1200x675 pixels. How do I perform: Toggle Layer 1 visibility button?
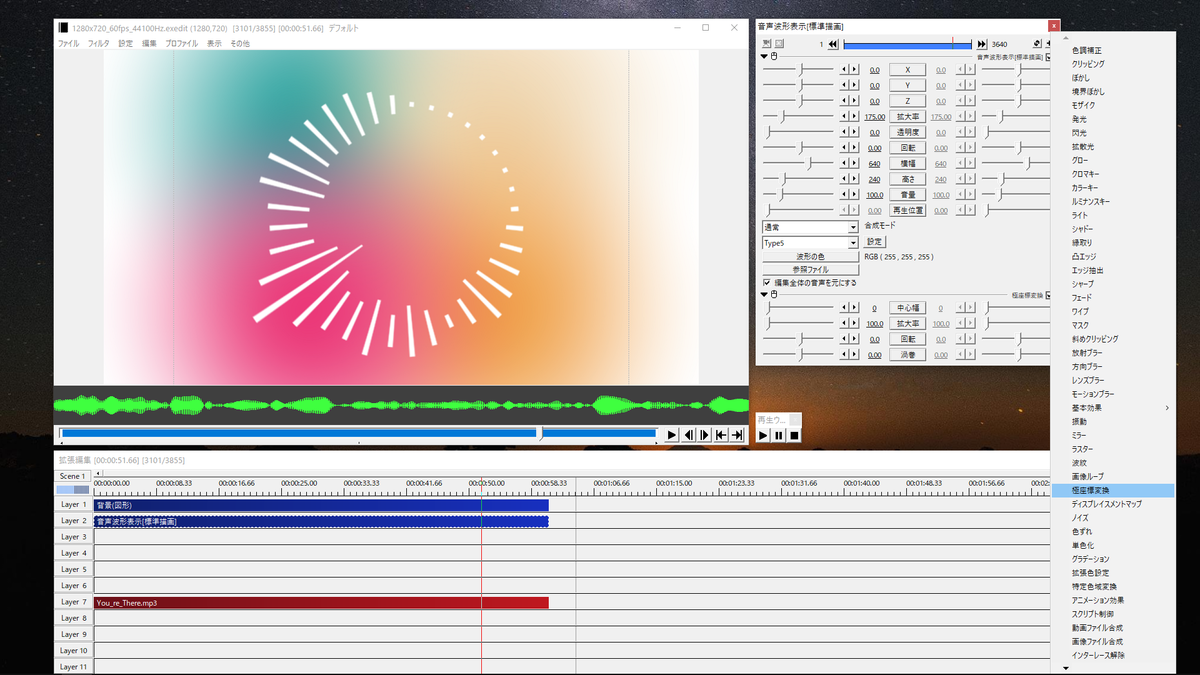pyautogui.click(x=74, y=505)
